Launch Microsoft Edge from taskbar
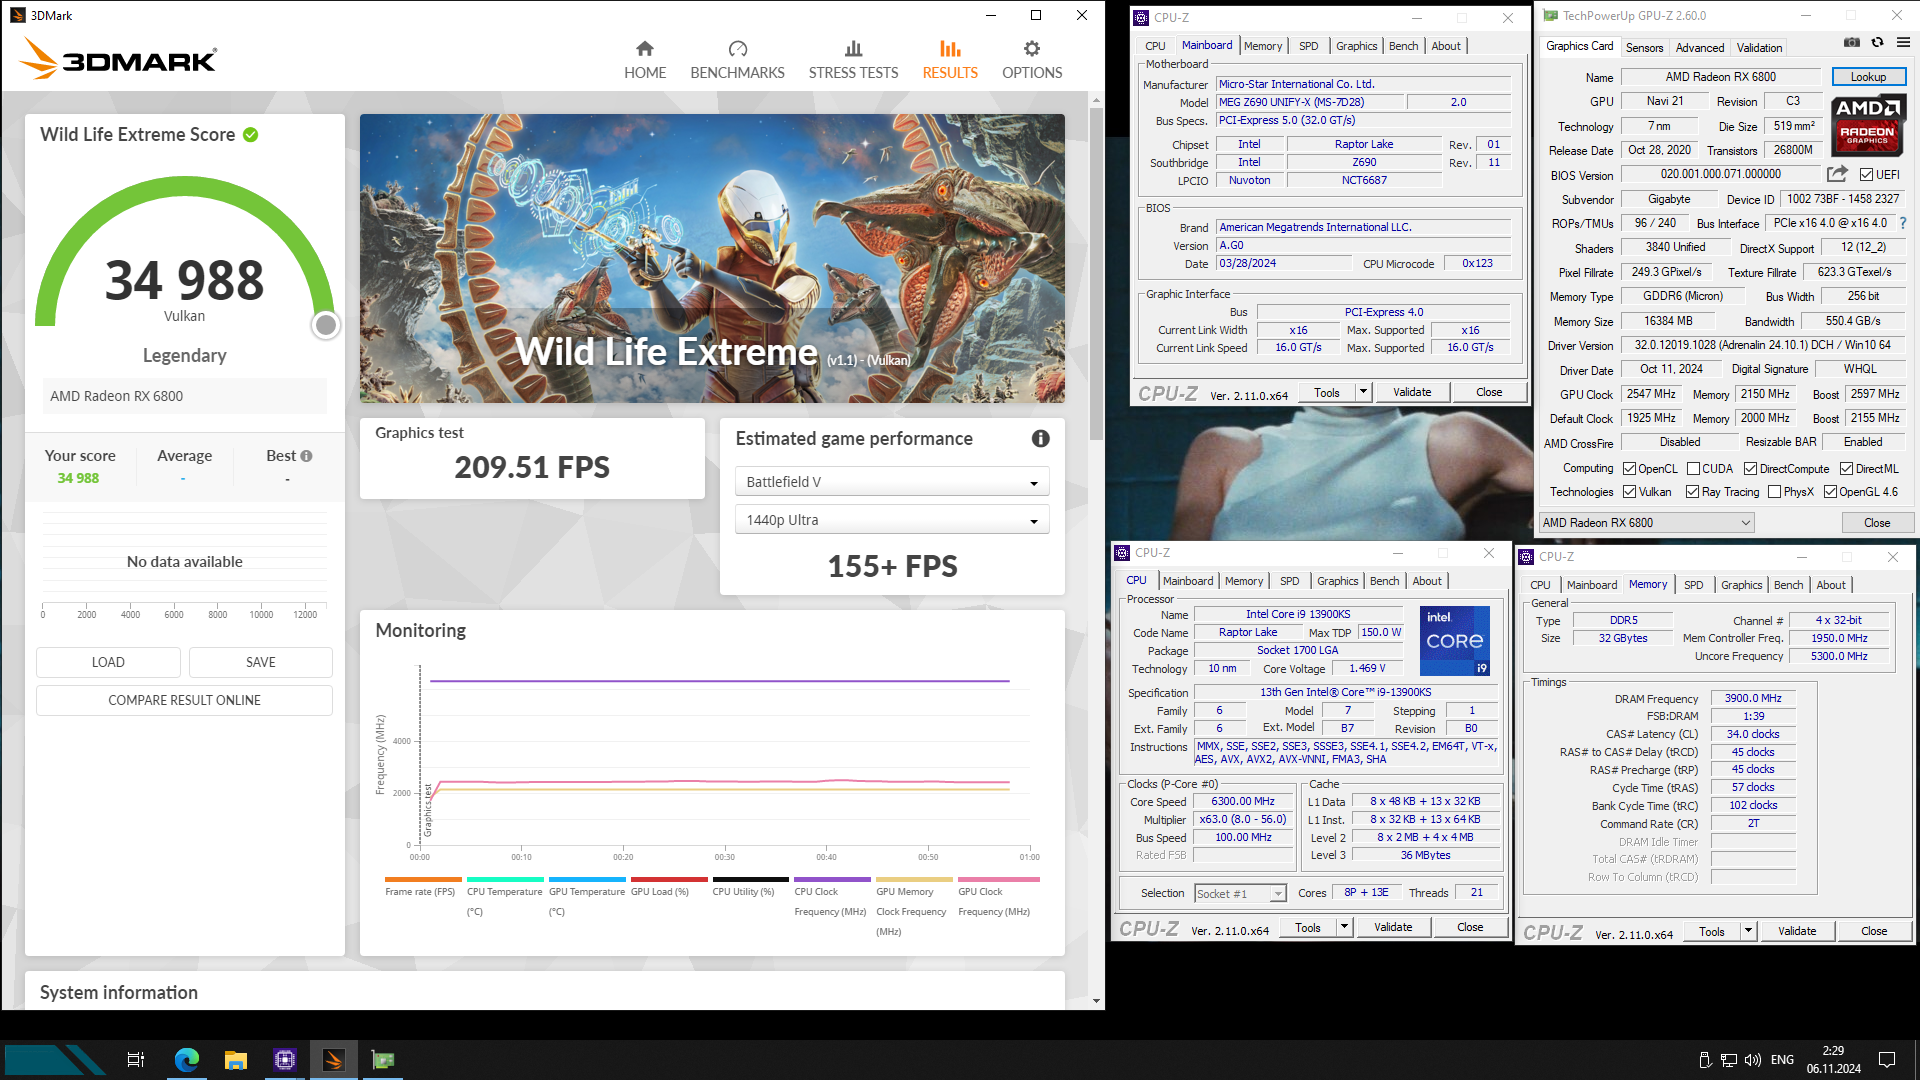Viewport: 1920px width, 1080px height. 187,1060
